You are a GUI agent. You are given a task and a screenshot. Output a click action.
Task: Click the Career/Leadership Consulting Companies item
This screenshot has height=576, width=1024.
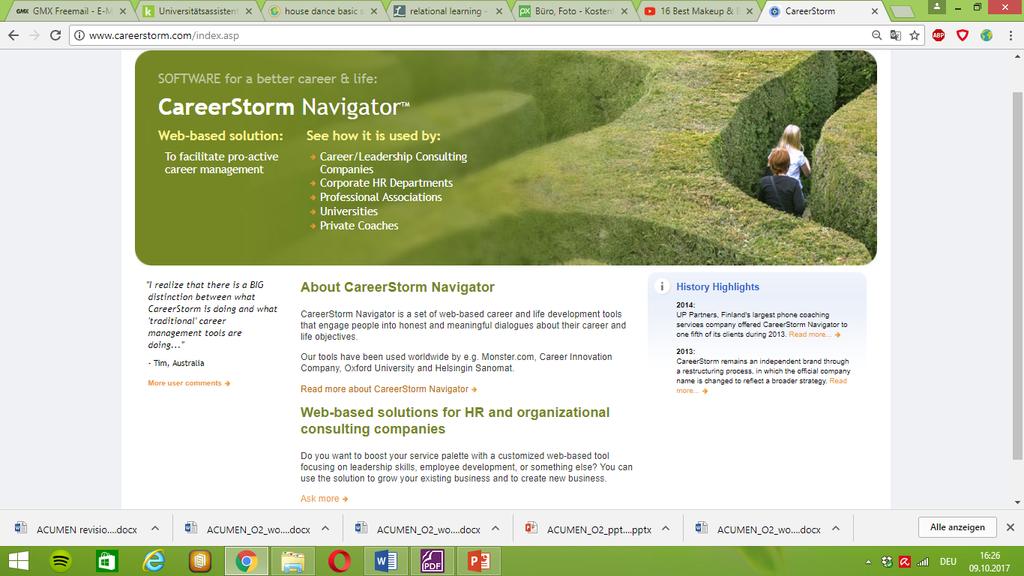[x=393, y=163]
